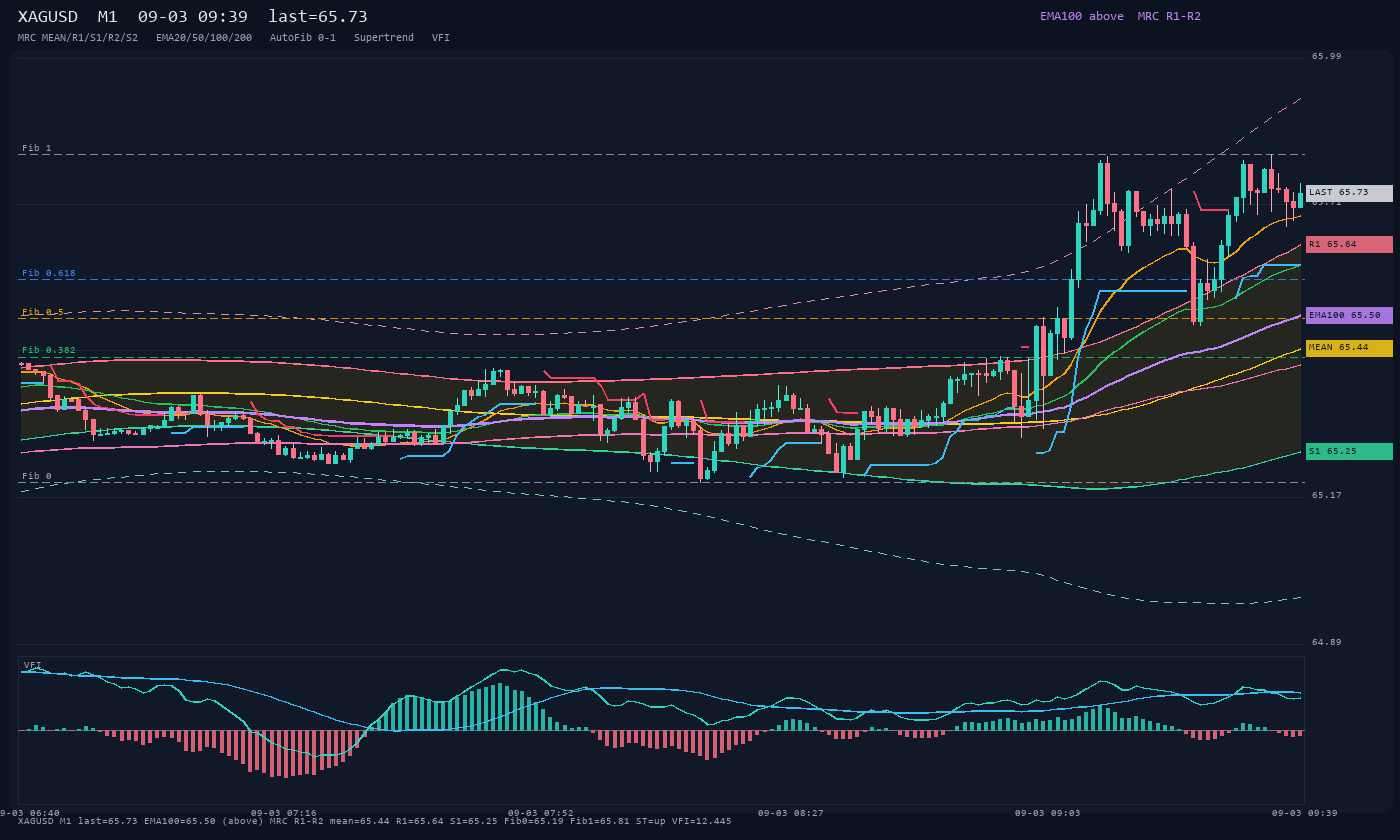
Task: Click the M1 timeframe in the title
Action: (x=108, y=17)
